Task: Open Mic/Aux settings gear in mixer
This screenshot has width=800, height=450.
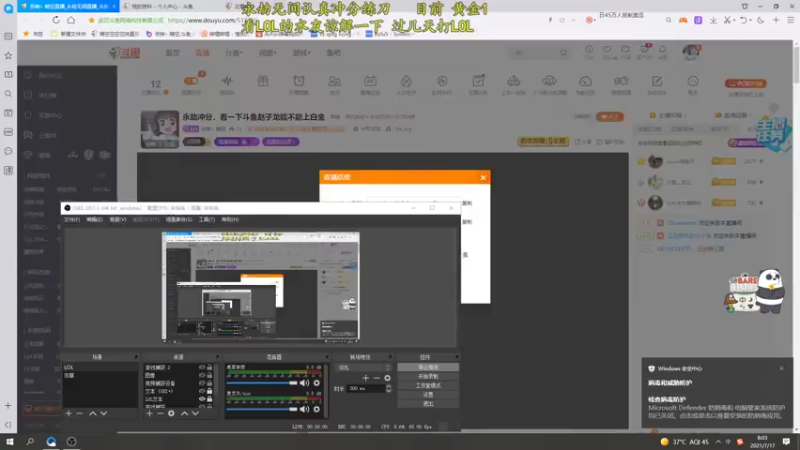Action: pyautogui.click(x=316, y=409)
